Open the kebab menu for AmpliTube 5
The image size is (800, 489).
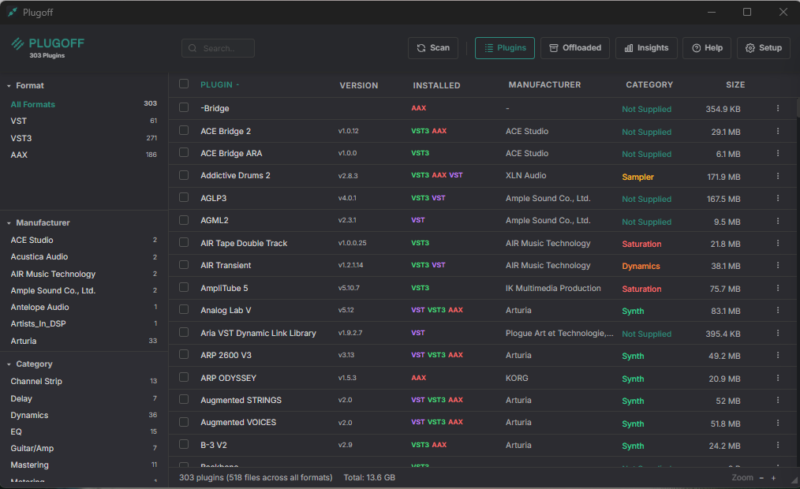point(778,288)
